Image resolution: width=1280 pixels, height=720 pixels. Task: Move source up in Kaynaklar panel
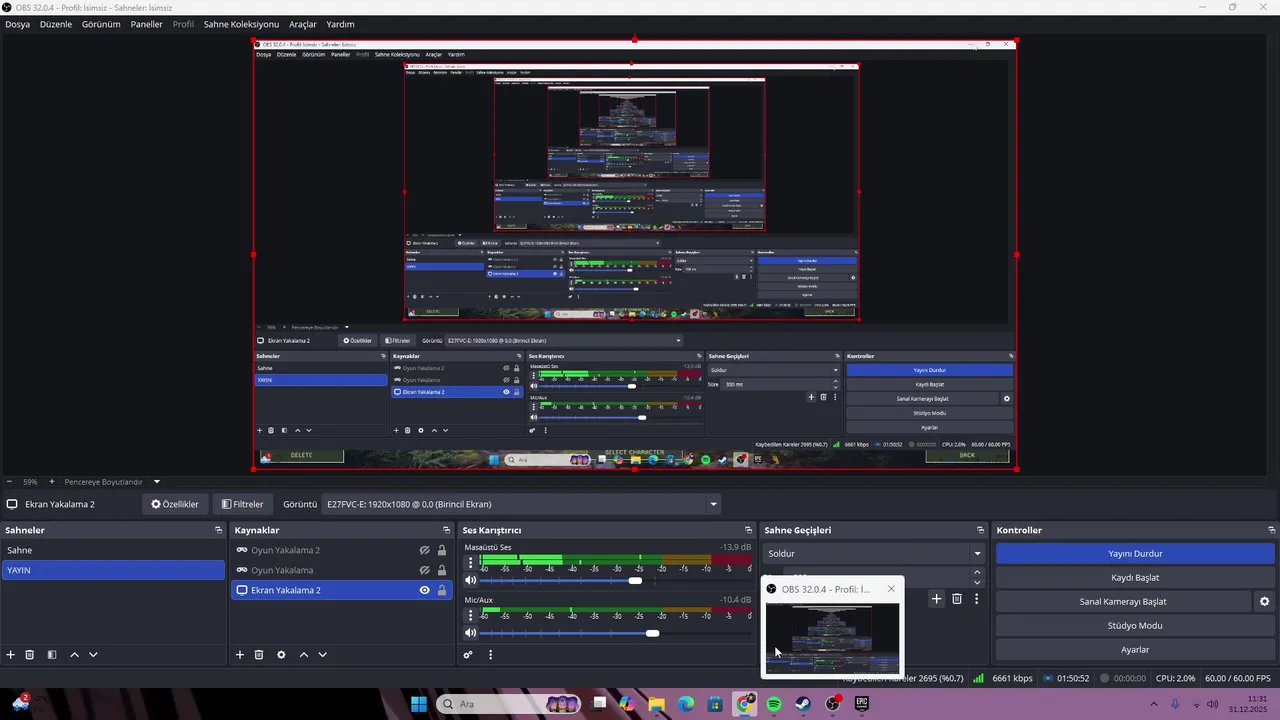(x=304, y=655)
